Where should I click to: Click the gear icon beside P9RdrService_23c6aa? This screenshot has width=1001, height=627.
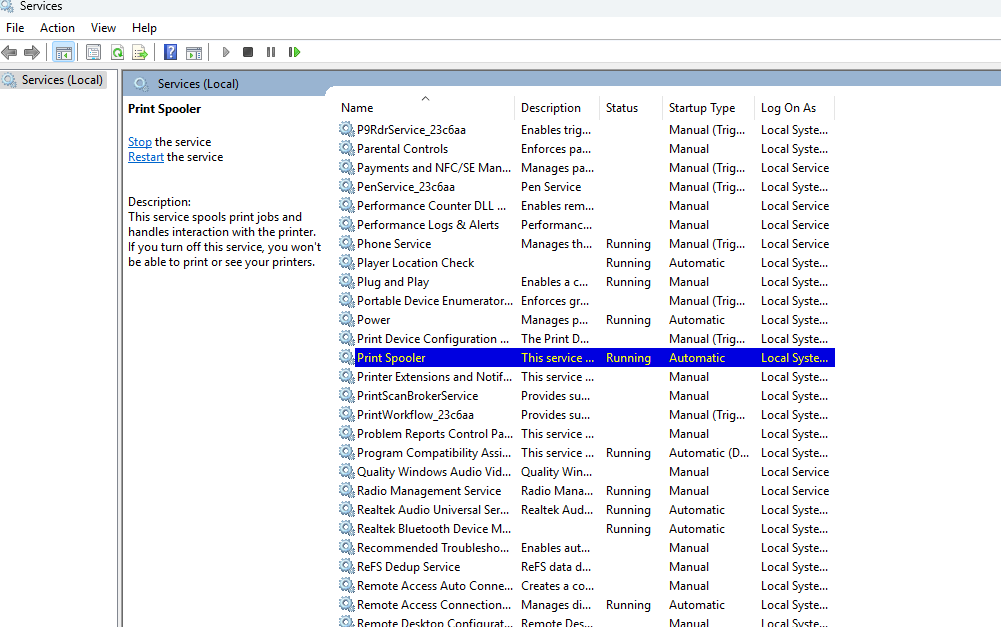click(346, 130)
